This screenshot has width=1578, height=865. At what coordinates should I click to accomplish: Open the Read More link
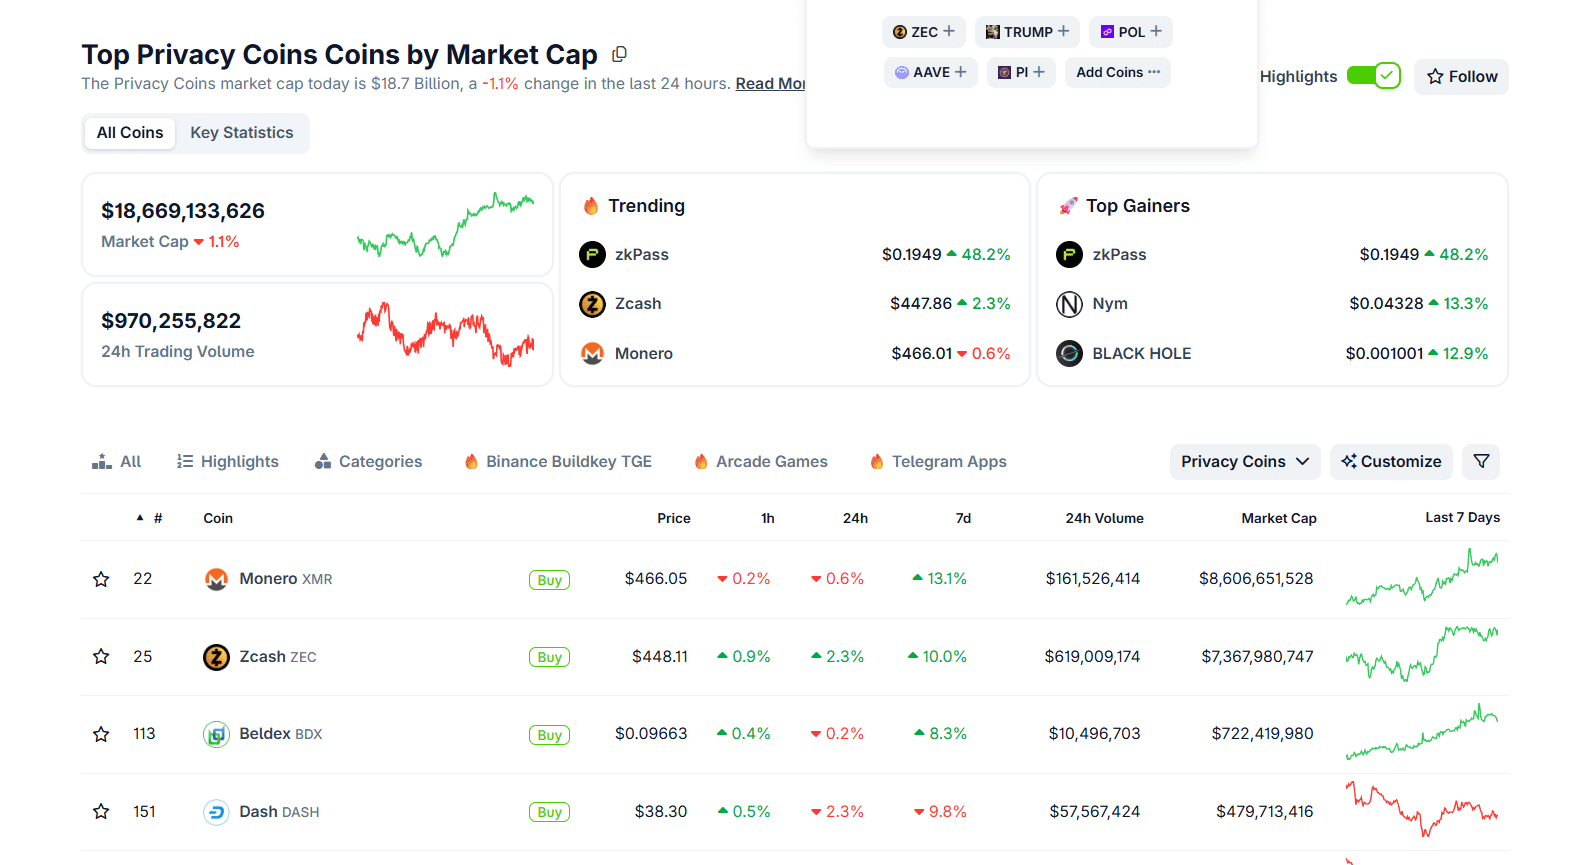click(x=770, y=84)
